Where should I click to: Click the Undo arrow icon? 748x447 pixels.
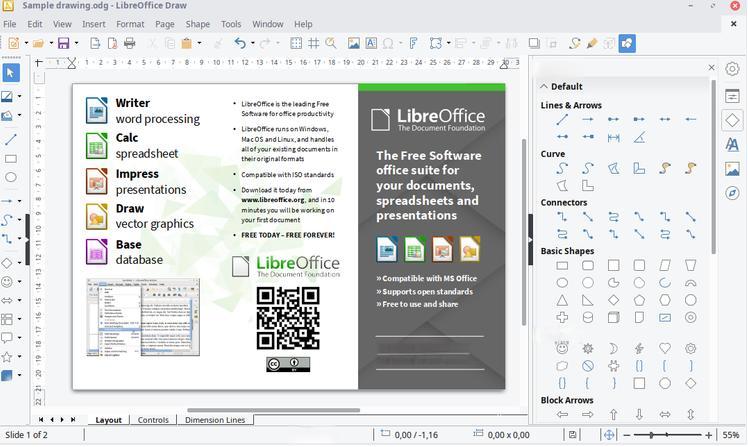click(x=239, y=43)
